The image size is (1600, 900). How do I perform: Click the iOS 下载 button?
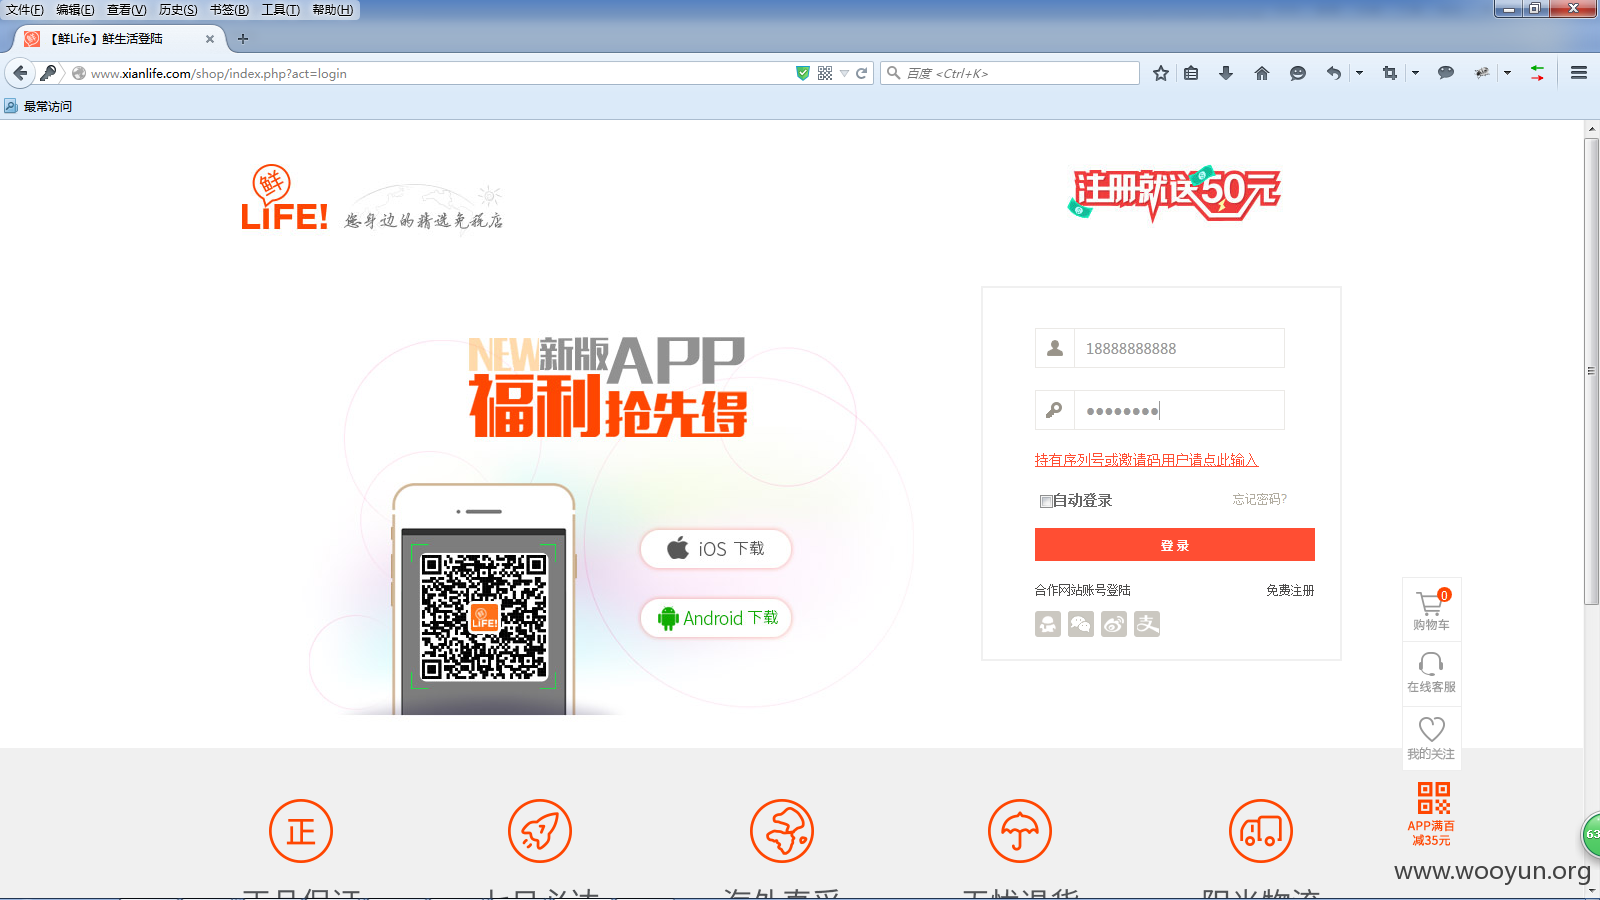[x=716, y=549]
